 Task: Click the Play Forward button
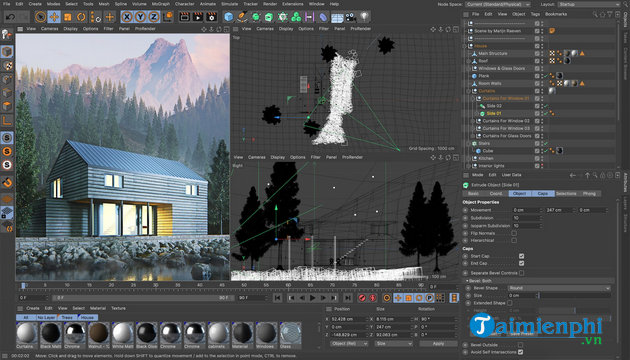[x=312, y=298]
